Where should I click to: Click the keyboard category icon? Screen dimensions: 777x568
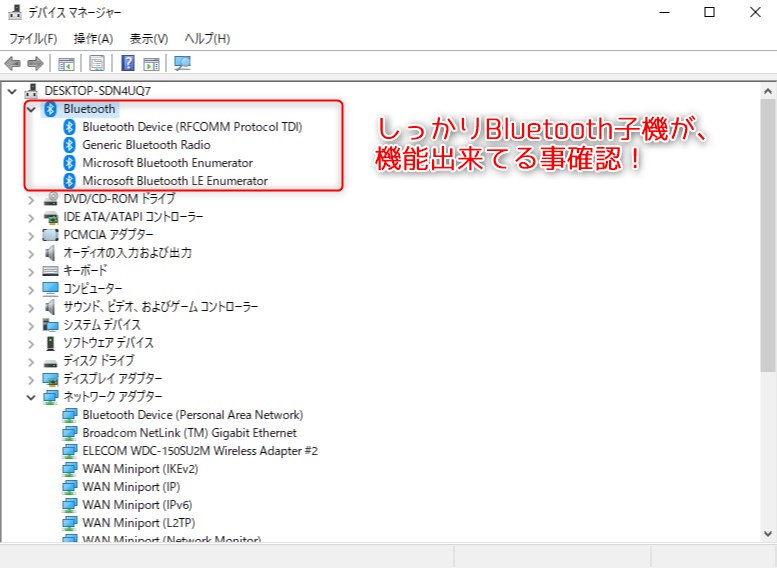[x=51, y=271]
